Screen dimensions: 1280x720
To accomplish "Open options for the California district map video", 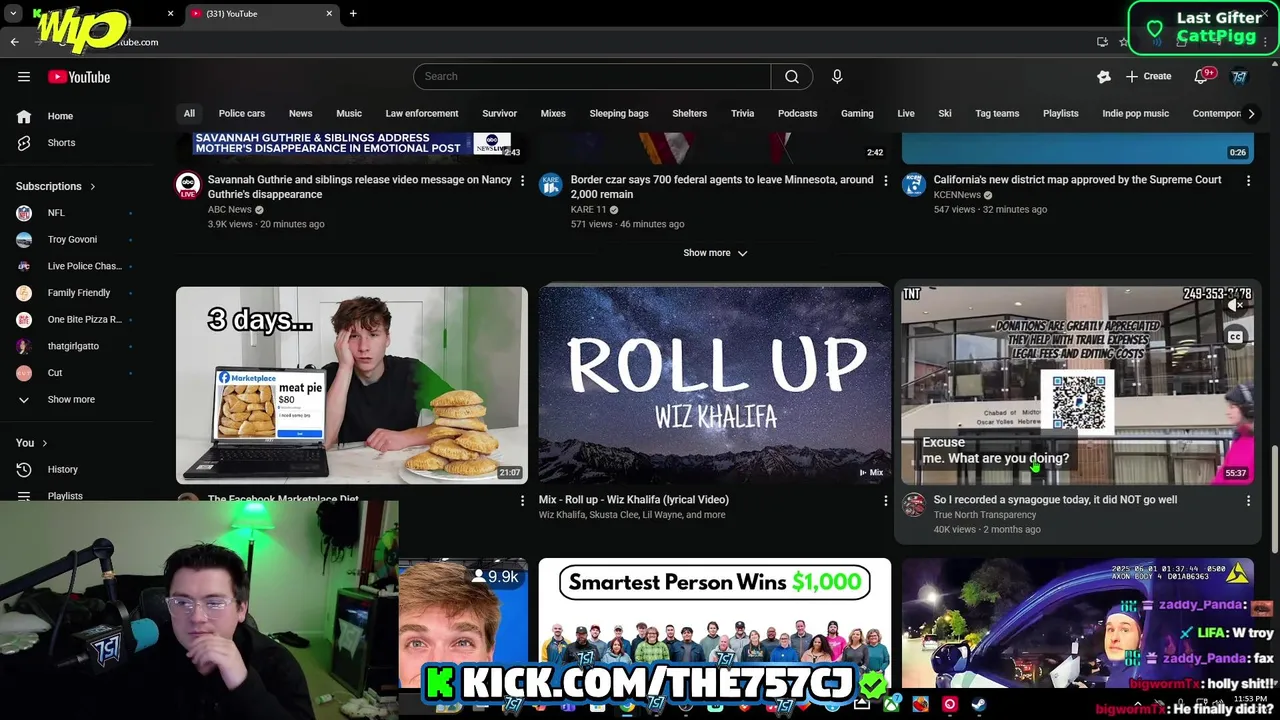I will (1248, 181).
